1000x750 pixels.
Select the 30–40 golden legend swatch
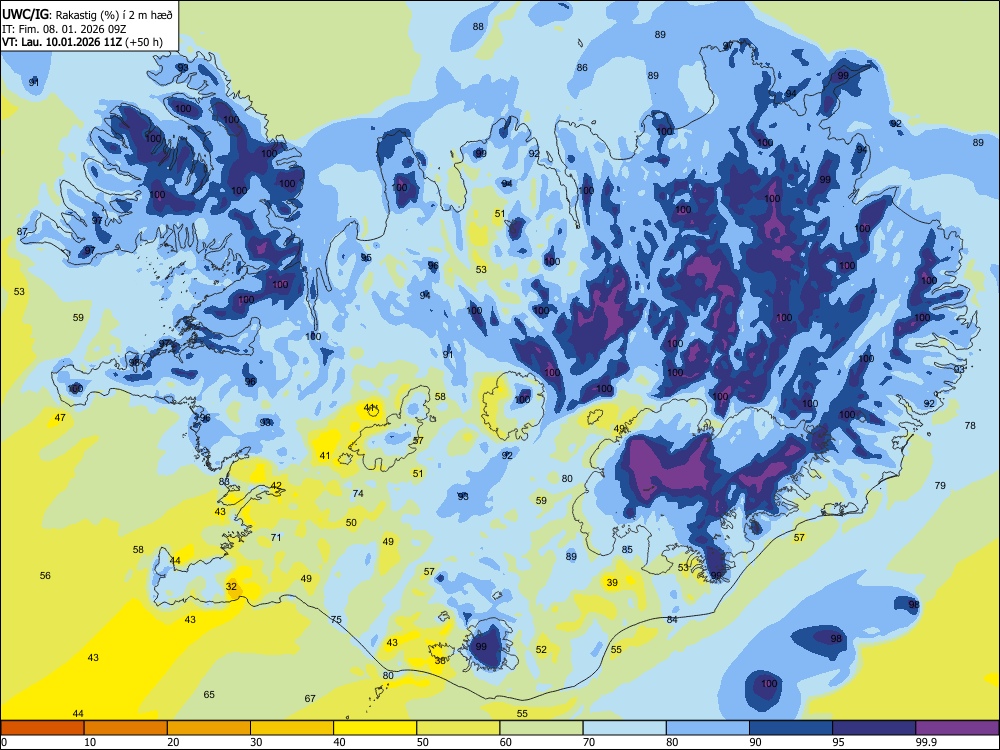tap(292, 728)
